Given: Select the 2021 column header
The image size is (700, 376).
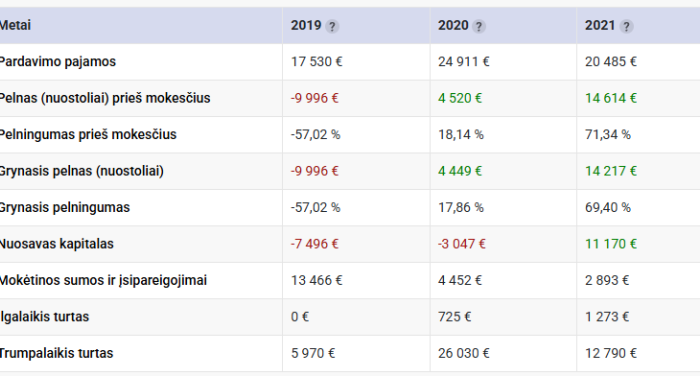Looking at the screenshot, I should click(600, 25).
